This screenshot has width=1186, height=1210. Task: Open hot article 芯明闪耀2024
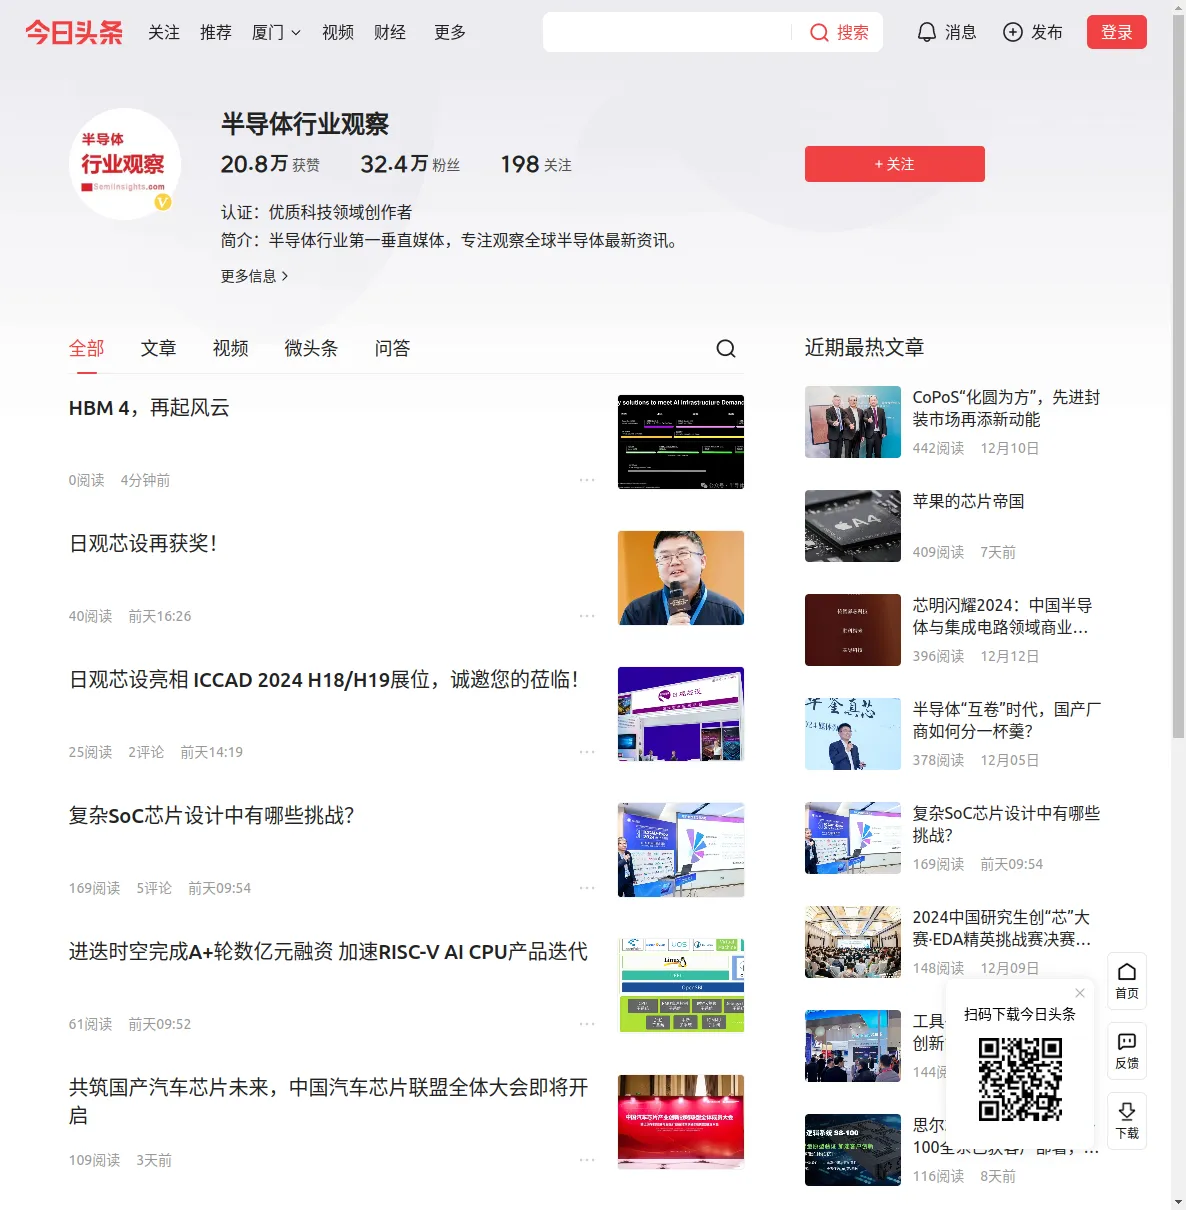(1002, 616)
